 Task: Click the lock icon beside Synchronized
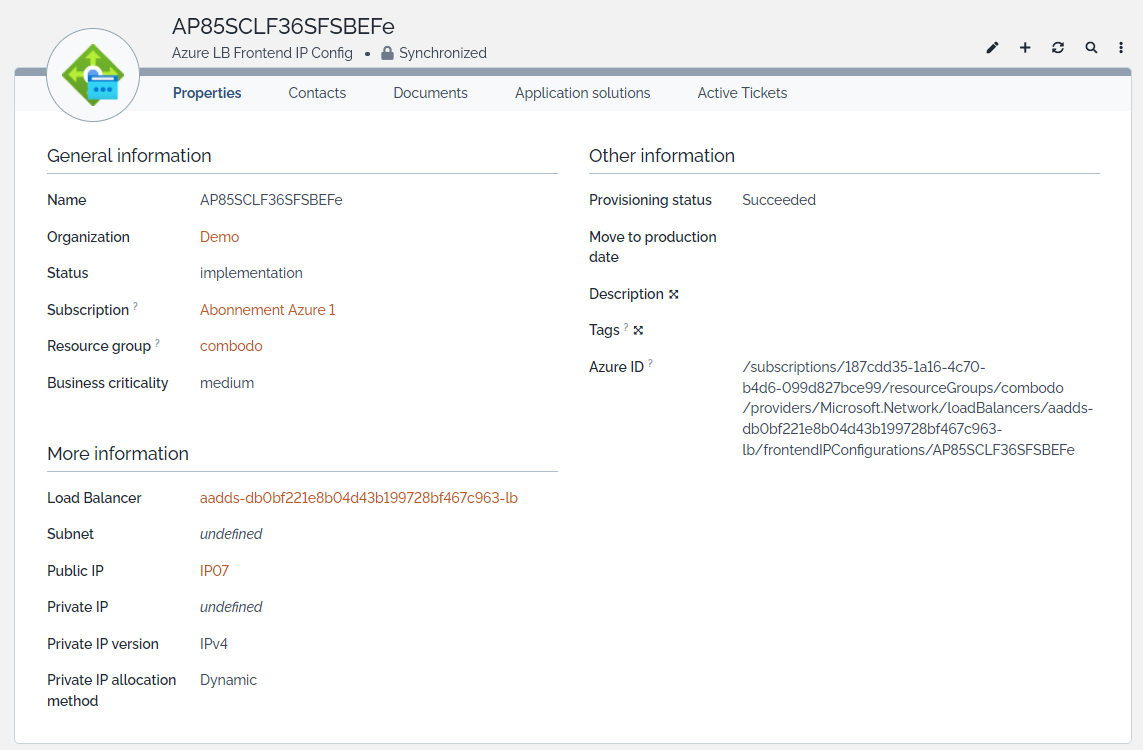coord(387,53)
